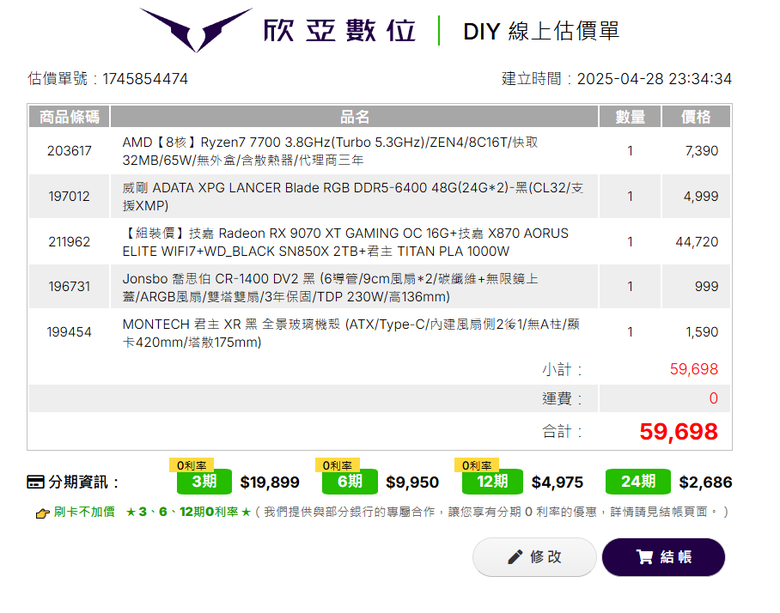Click the shipping fee value 0
The height and width of the screenshot is (613, 780).
(x=713, y=398)
